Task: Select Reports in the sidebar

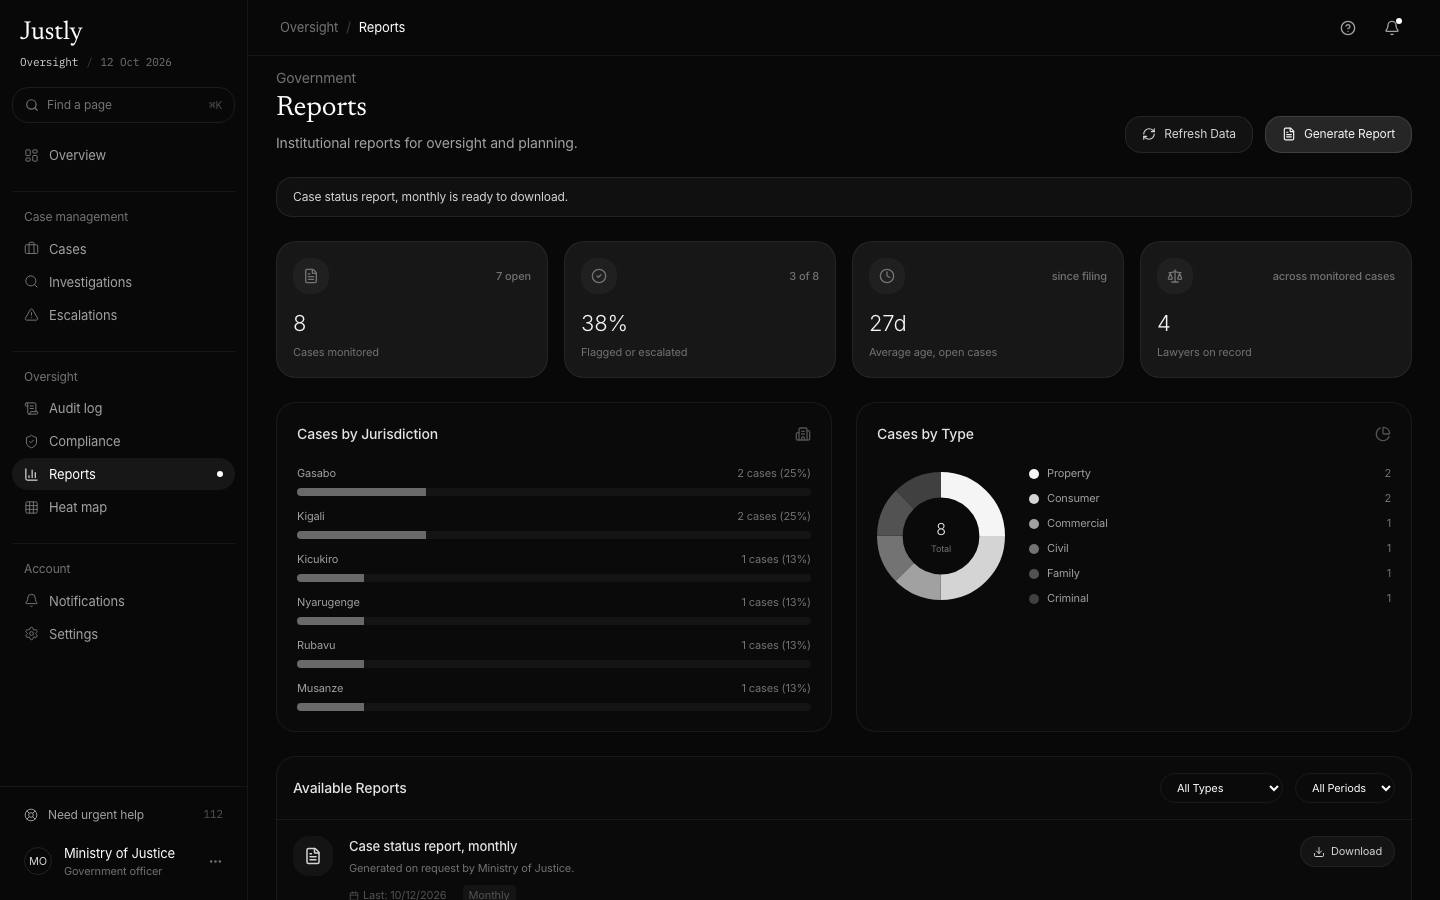Action: coord(124,474)
